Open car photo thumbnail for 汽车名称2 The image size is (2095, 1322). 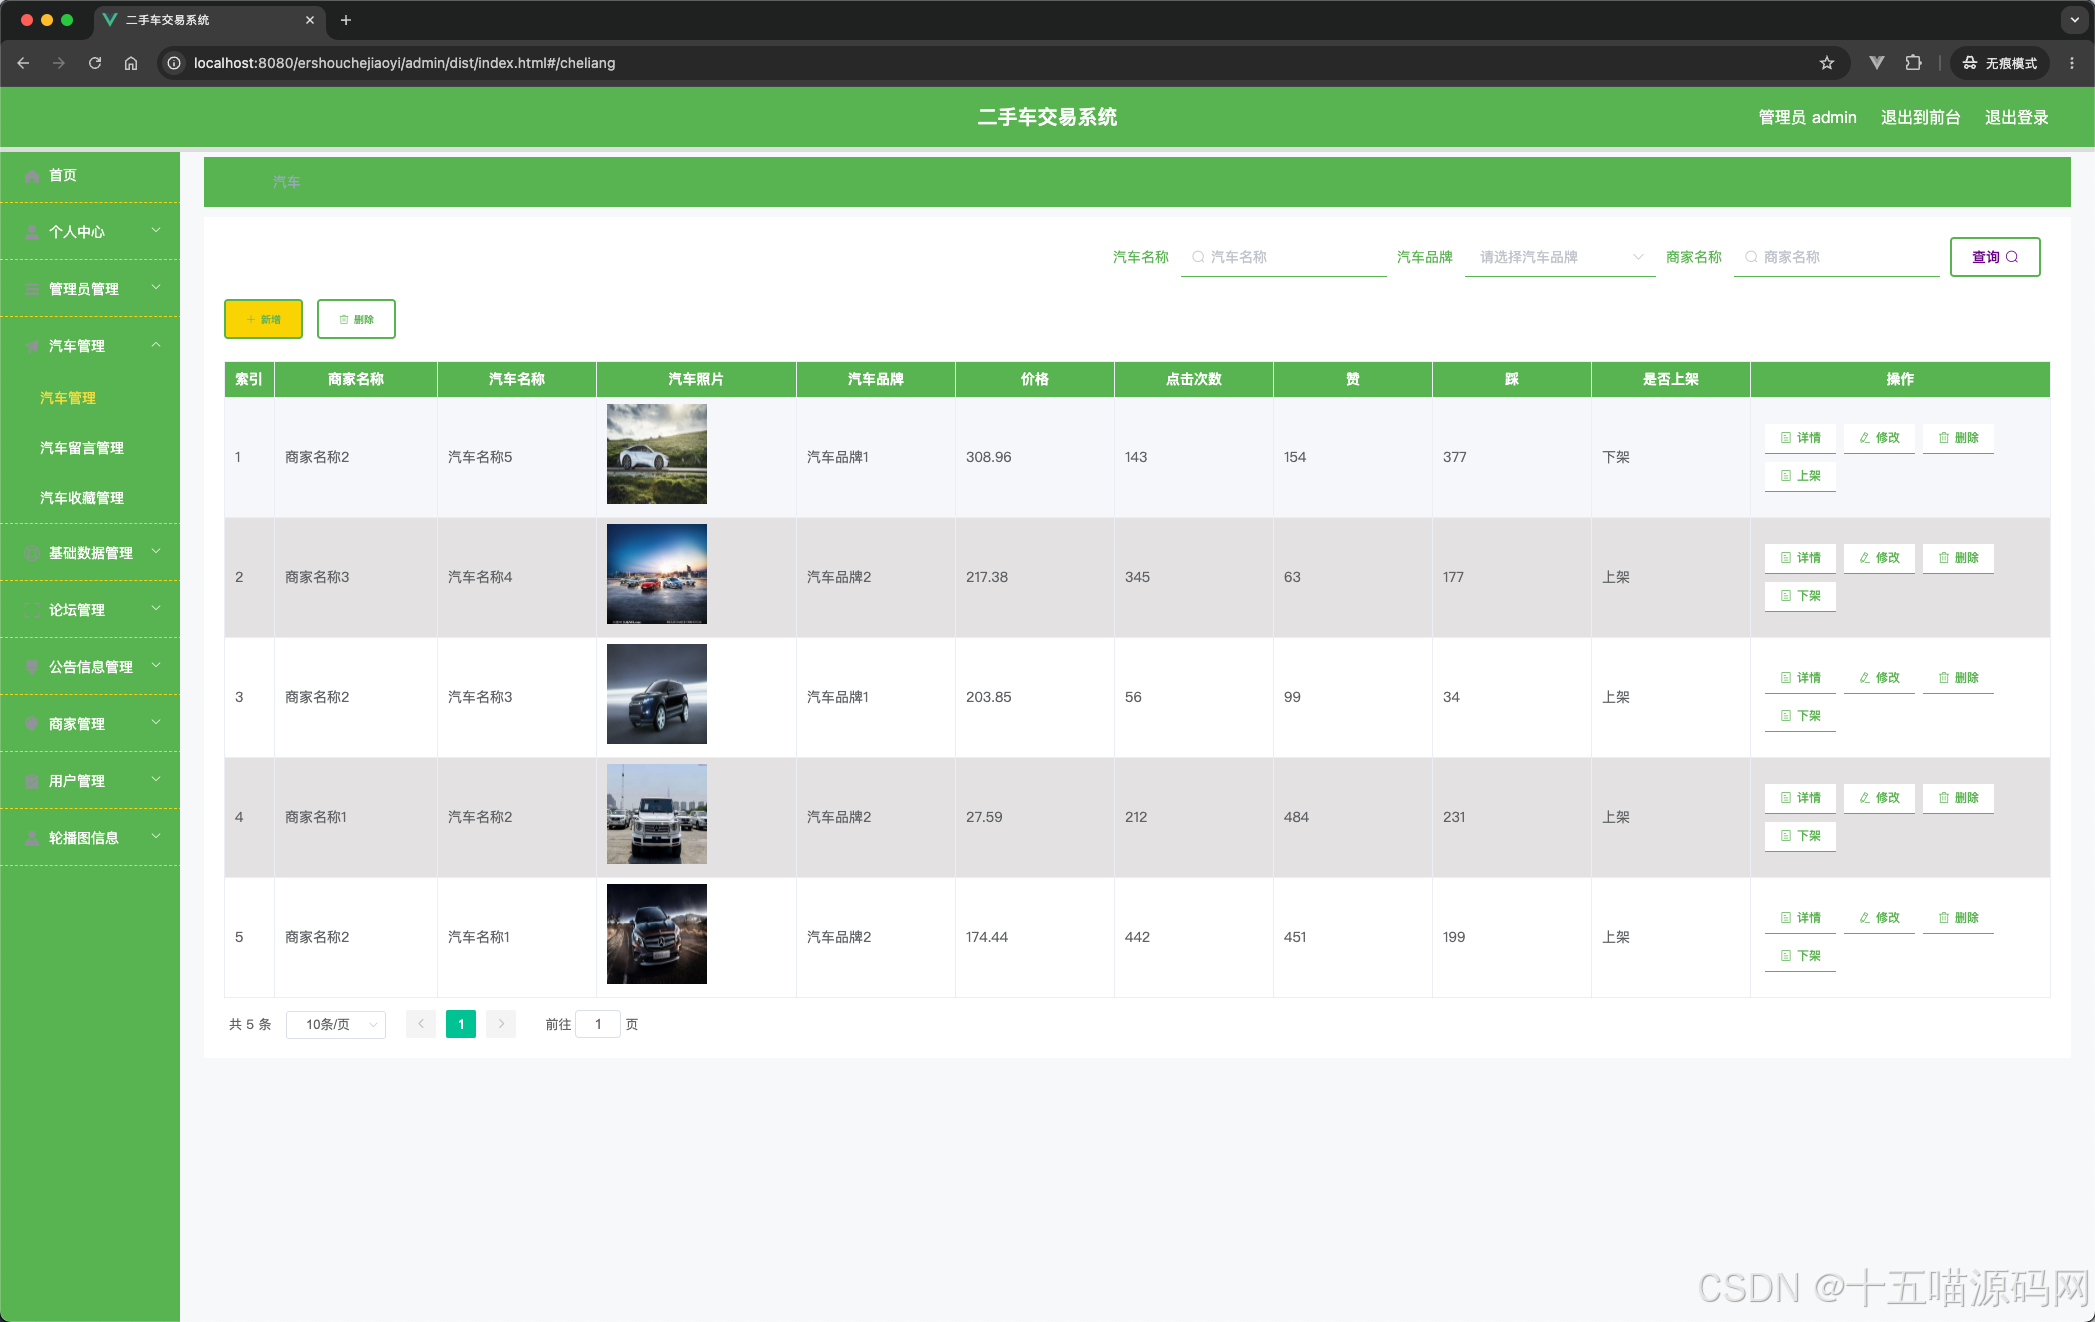[657, 814]
